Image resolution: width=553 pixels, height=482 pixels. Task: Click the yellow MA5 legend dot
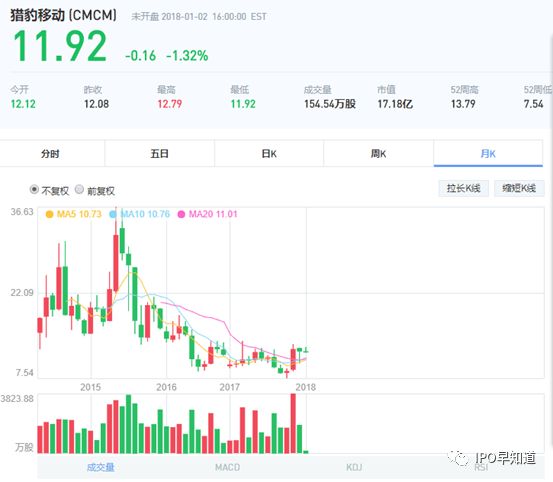tap(49, 214)
